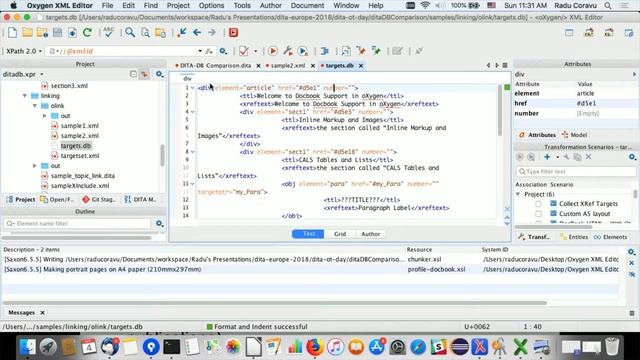This screenshot has width=640, height=360.
Task: Switch editor to Text mode
Action: pyautogui.click(x=308, y=234)
